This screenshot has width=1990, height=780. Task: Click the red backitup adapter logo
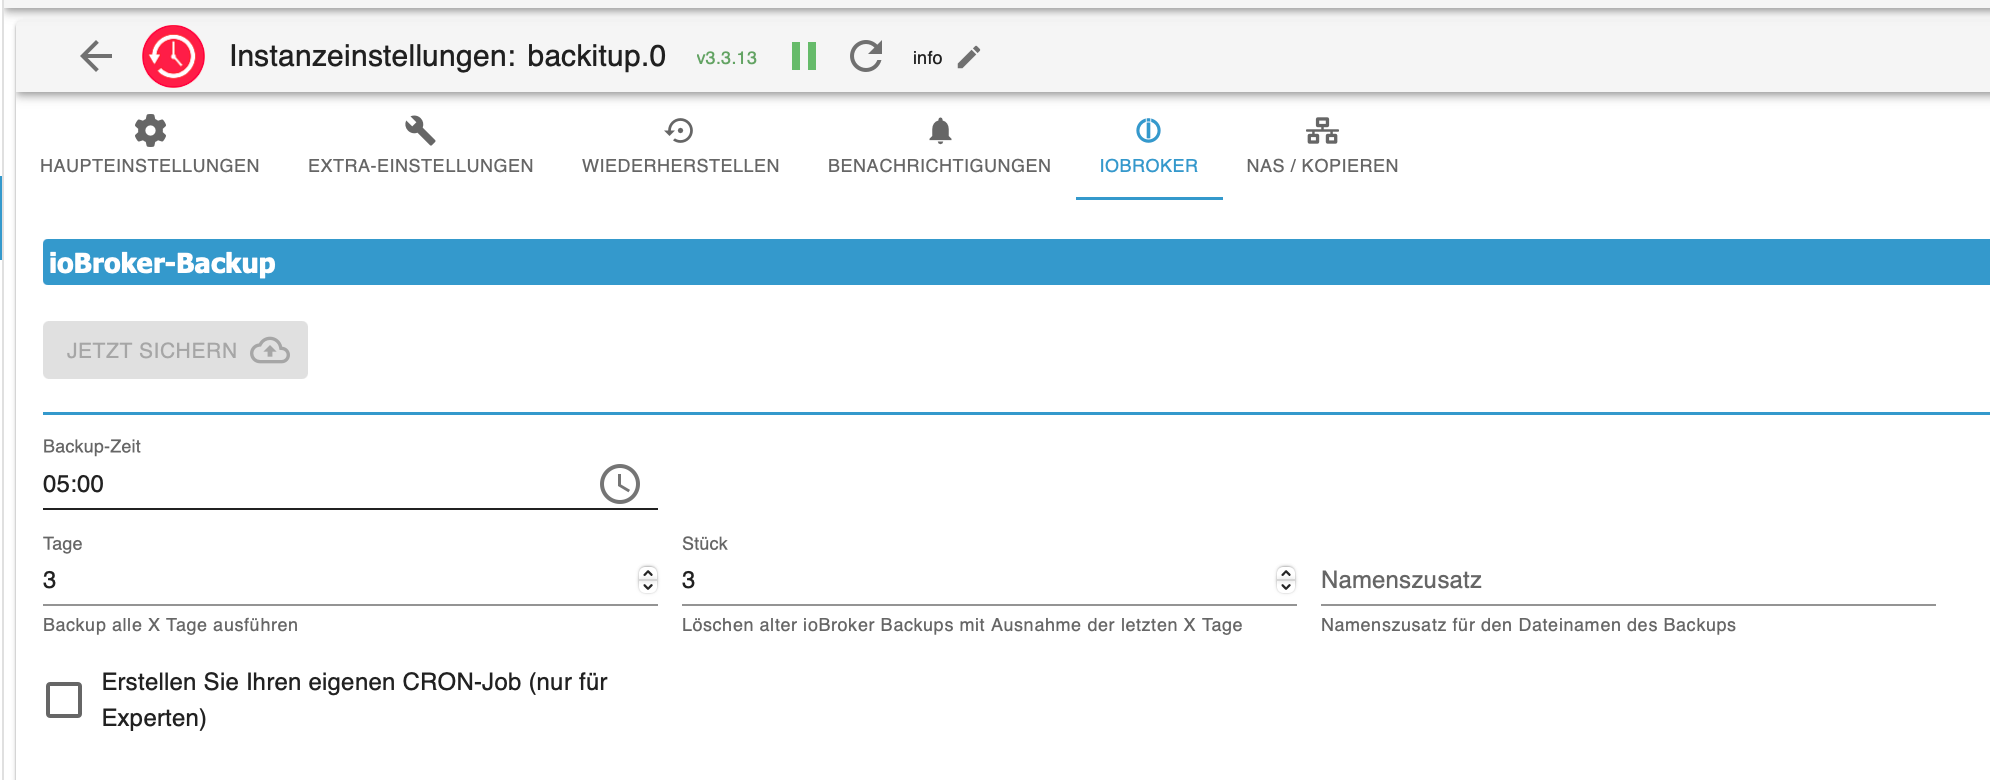point(173,56)
